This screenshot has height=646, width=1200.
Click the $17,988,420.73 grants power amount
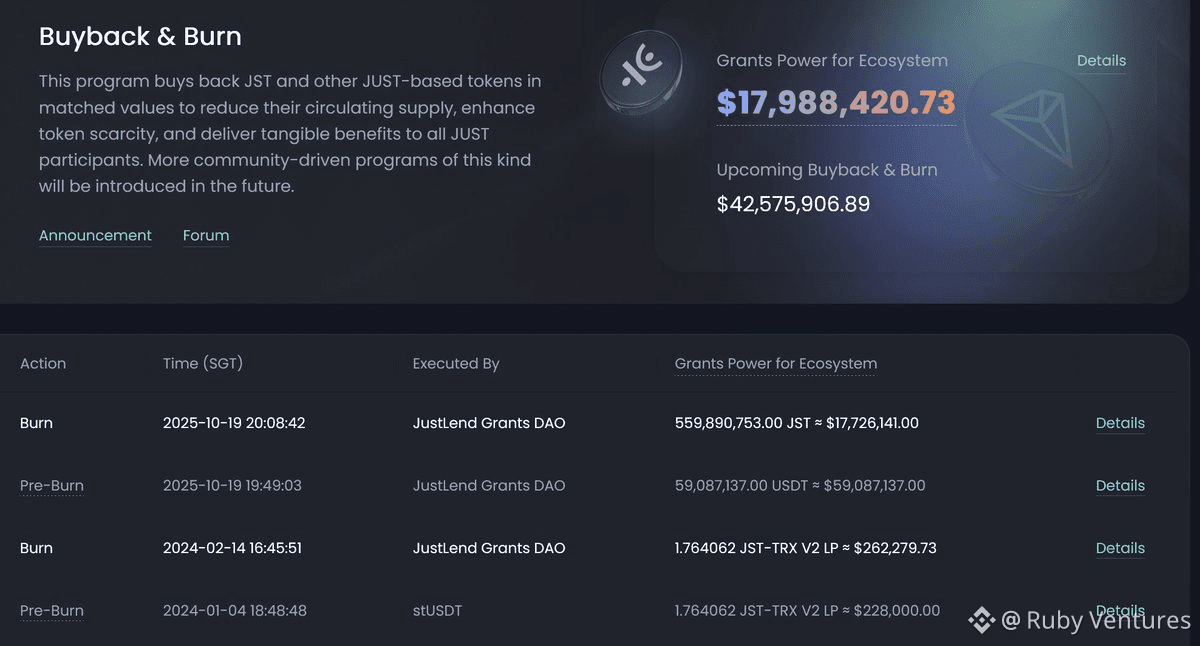pos(836,103)
